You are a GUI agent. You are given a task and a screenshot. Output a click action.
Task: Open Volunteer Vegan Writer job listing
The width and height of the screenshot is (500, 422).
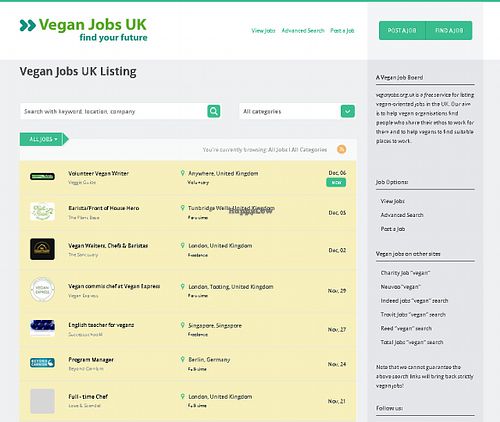tap(98, 173)
